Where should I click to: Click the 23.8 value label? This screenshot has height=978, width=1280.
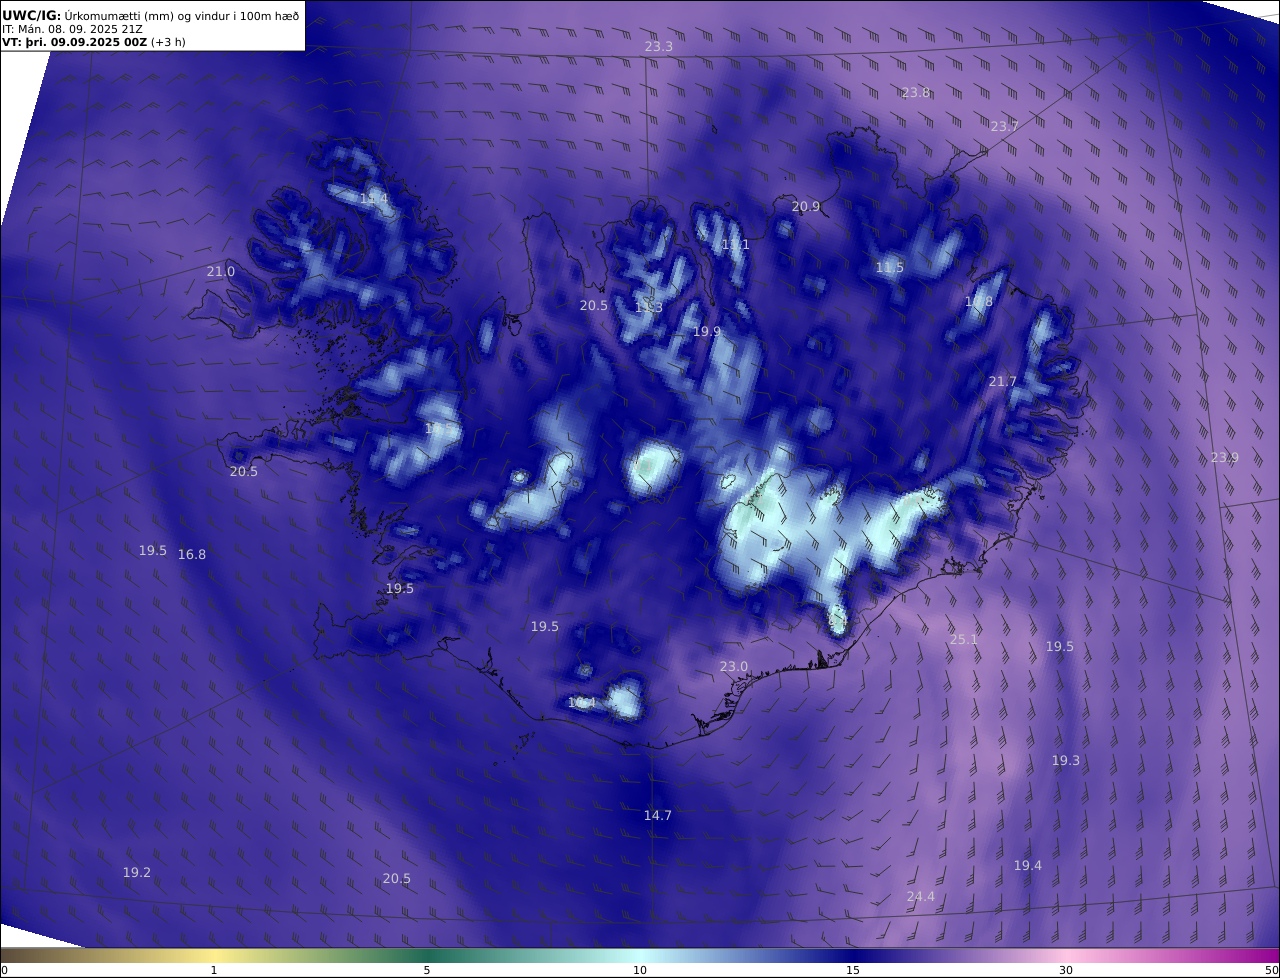click(x=915, y=92)
